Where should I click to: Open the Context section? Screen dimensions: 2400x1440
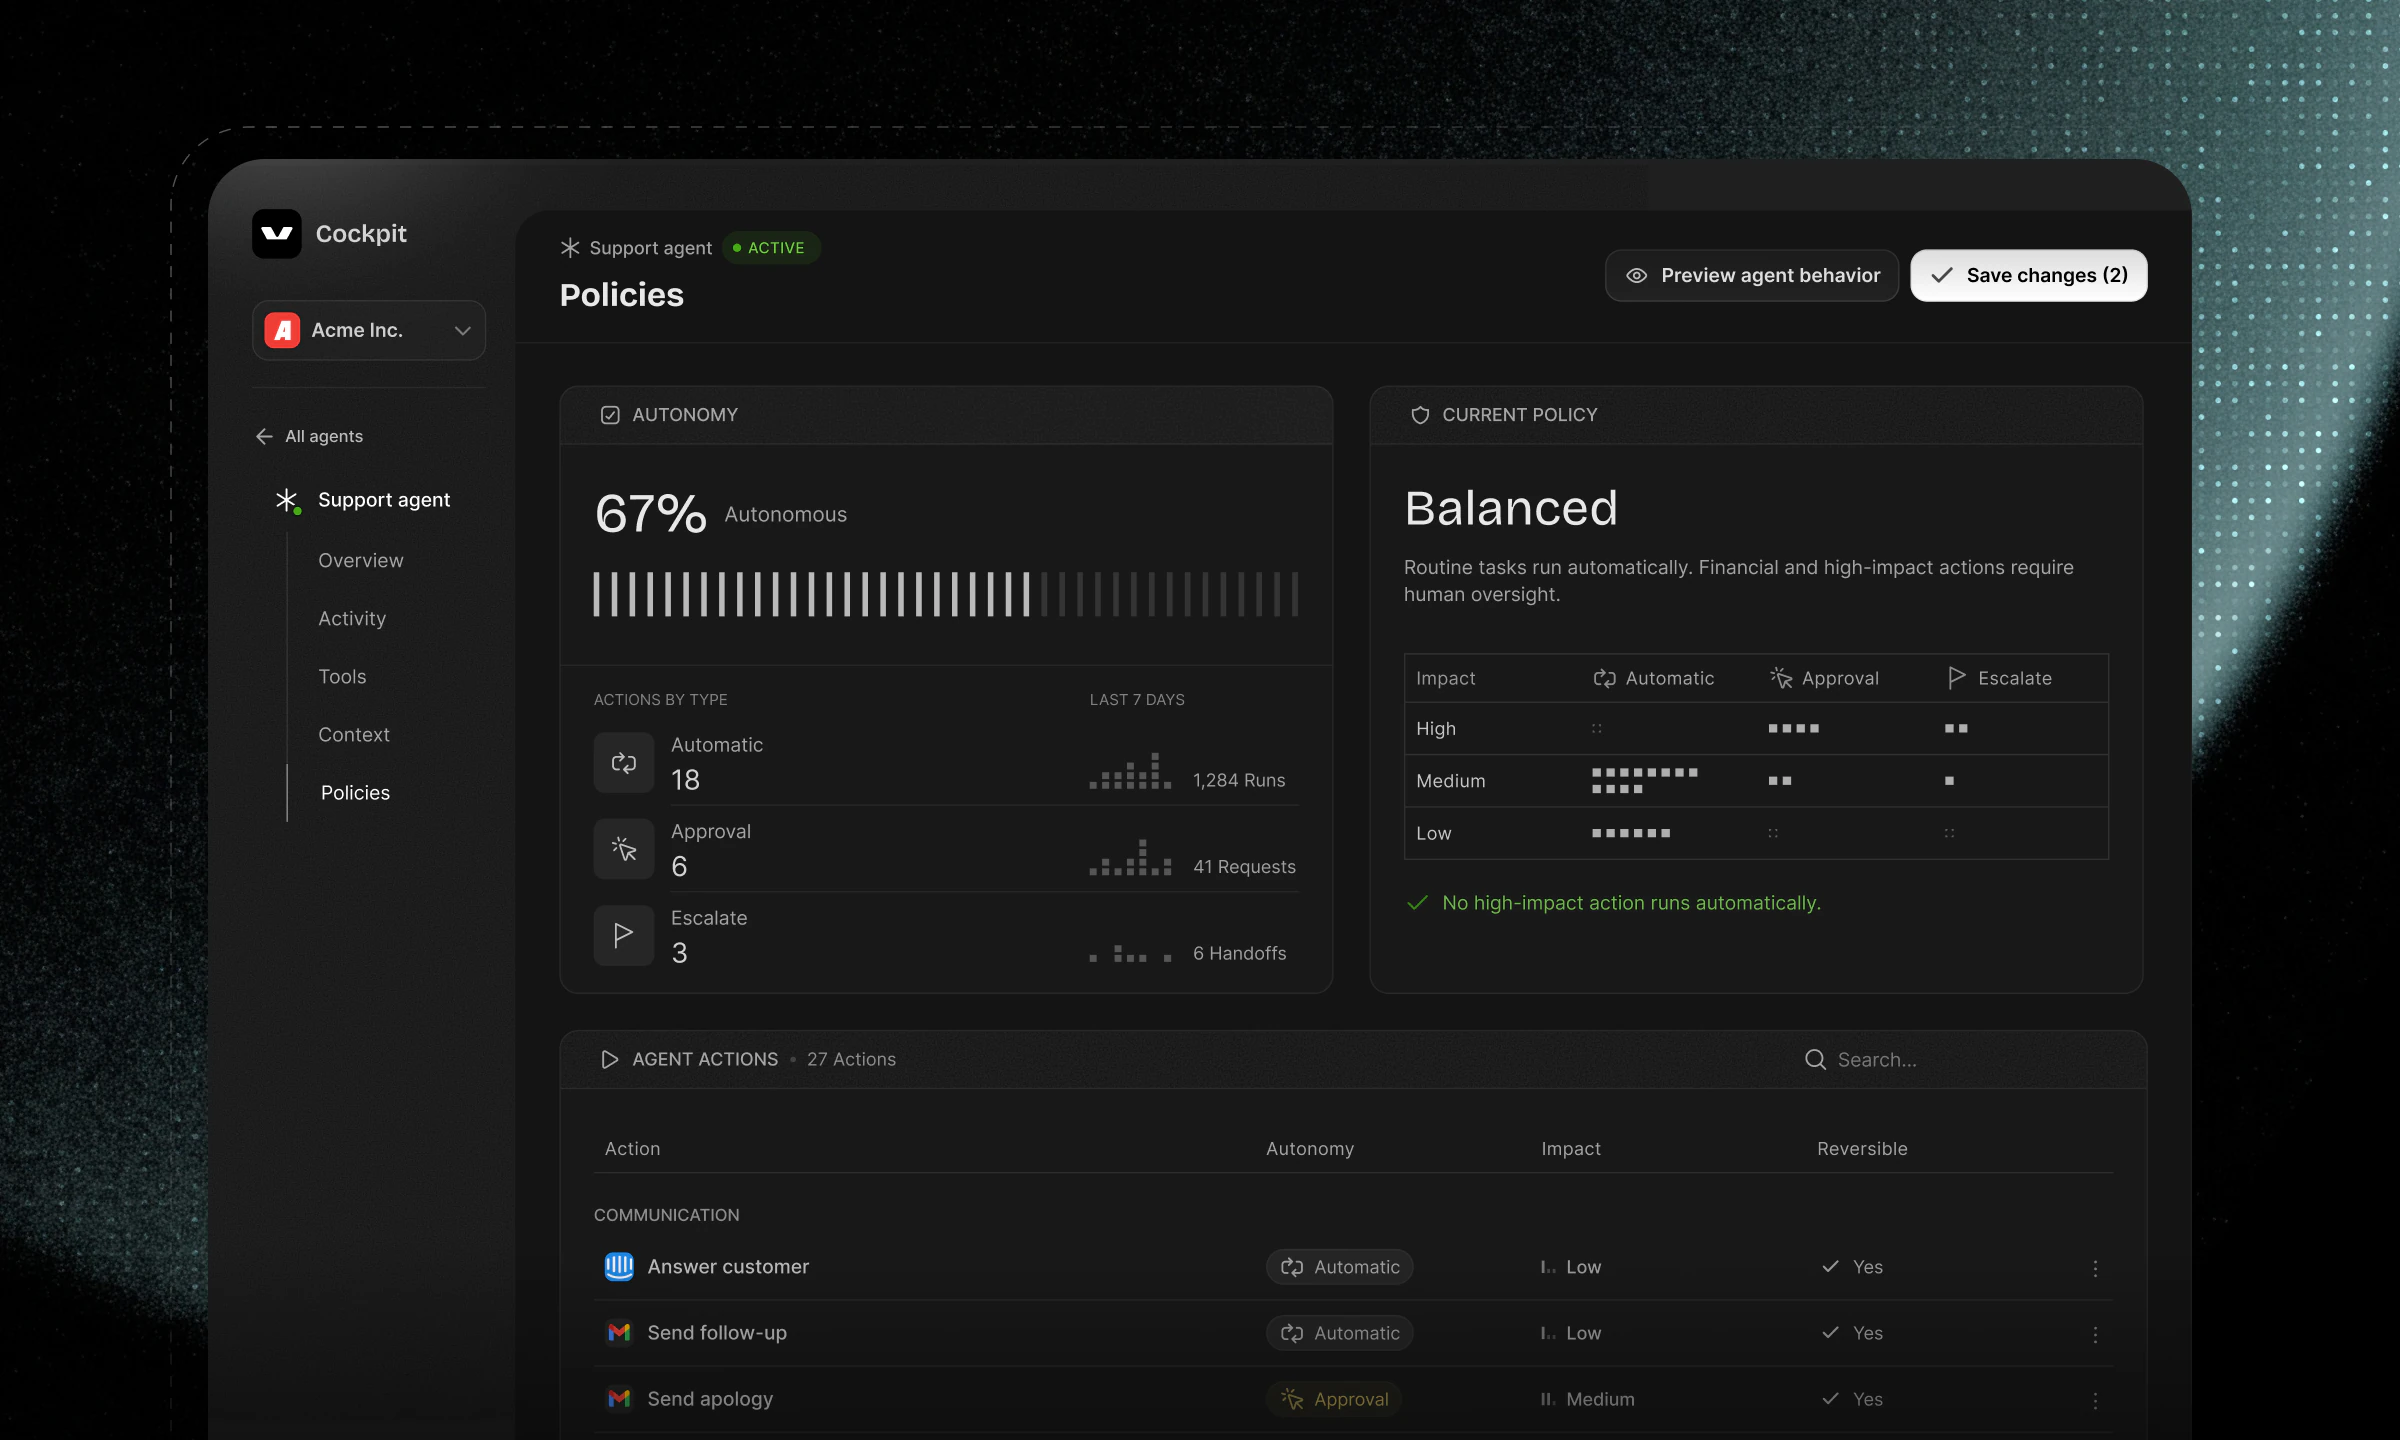(x=354, y=734)
